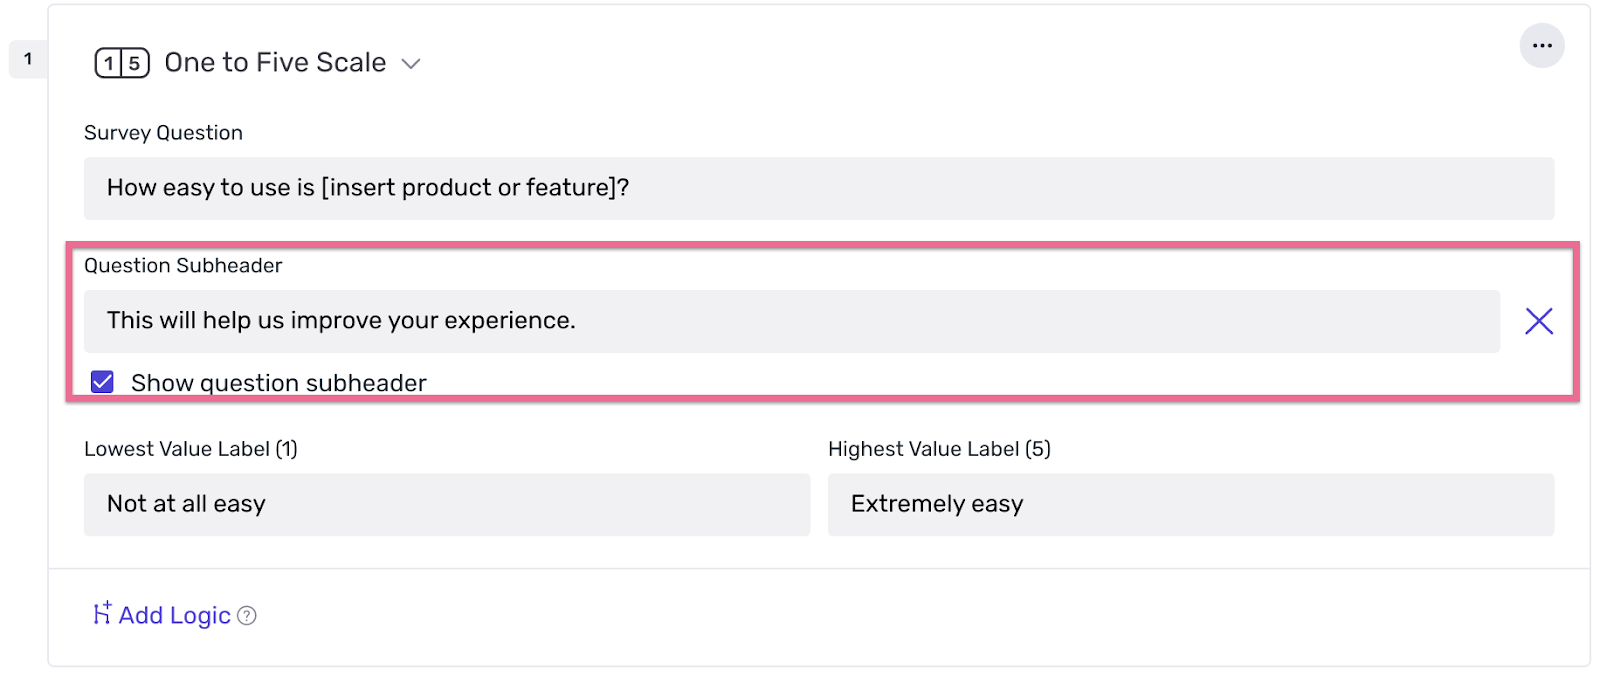Click the blank card area right of Add Logic
Screen dimensions: 1600x676
900,616
